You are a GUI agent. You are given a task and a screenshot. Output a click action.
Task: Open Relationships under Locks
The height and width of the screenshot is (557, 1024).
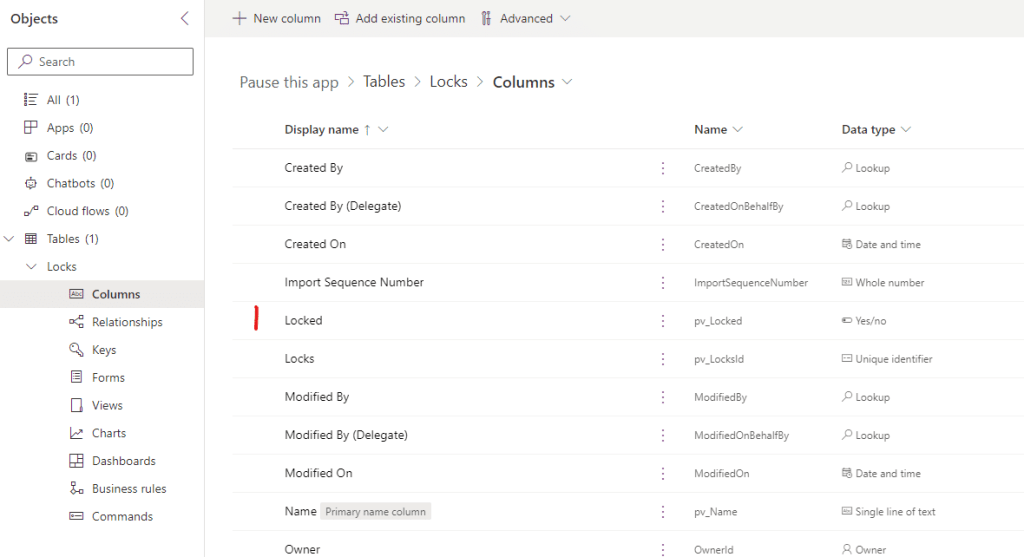116,322
